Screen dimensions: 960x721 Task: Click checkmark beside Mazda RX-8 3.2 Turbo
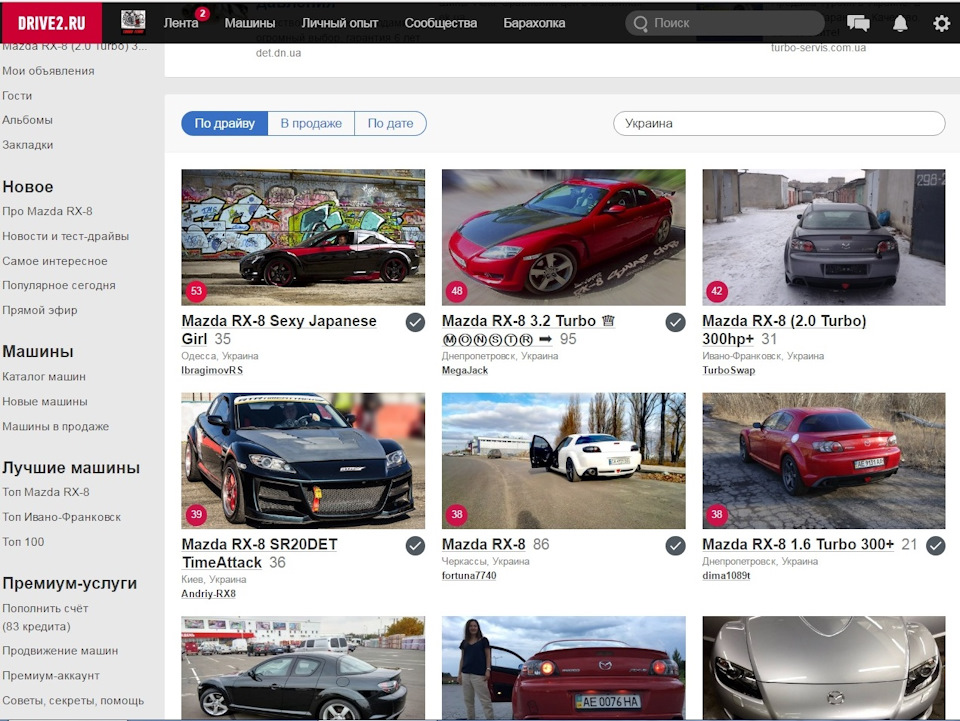point(675,322)
